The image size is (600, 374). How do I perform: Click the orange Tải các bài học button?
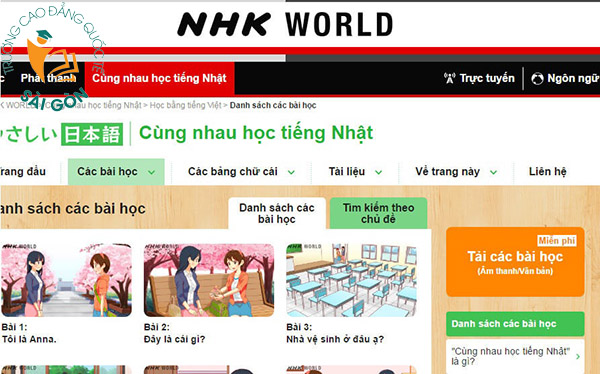pos(515,262)
